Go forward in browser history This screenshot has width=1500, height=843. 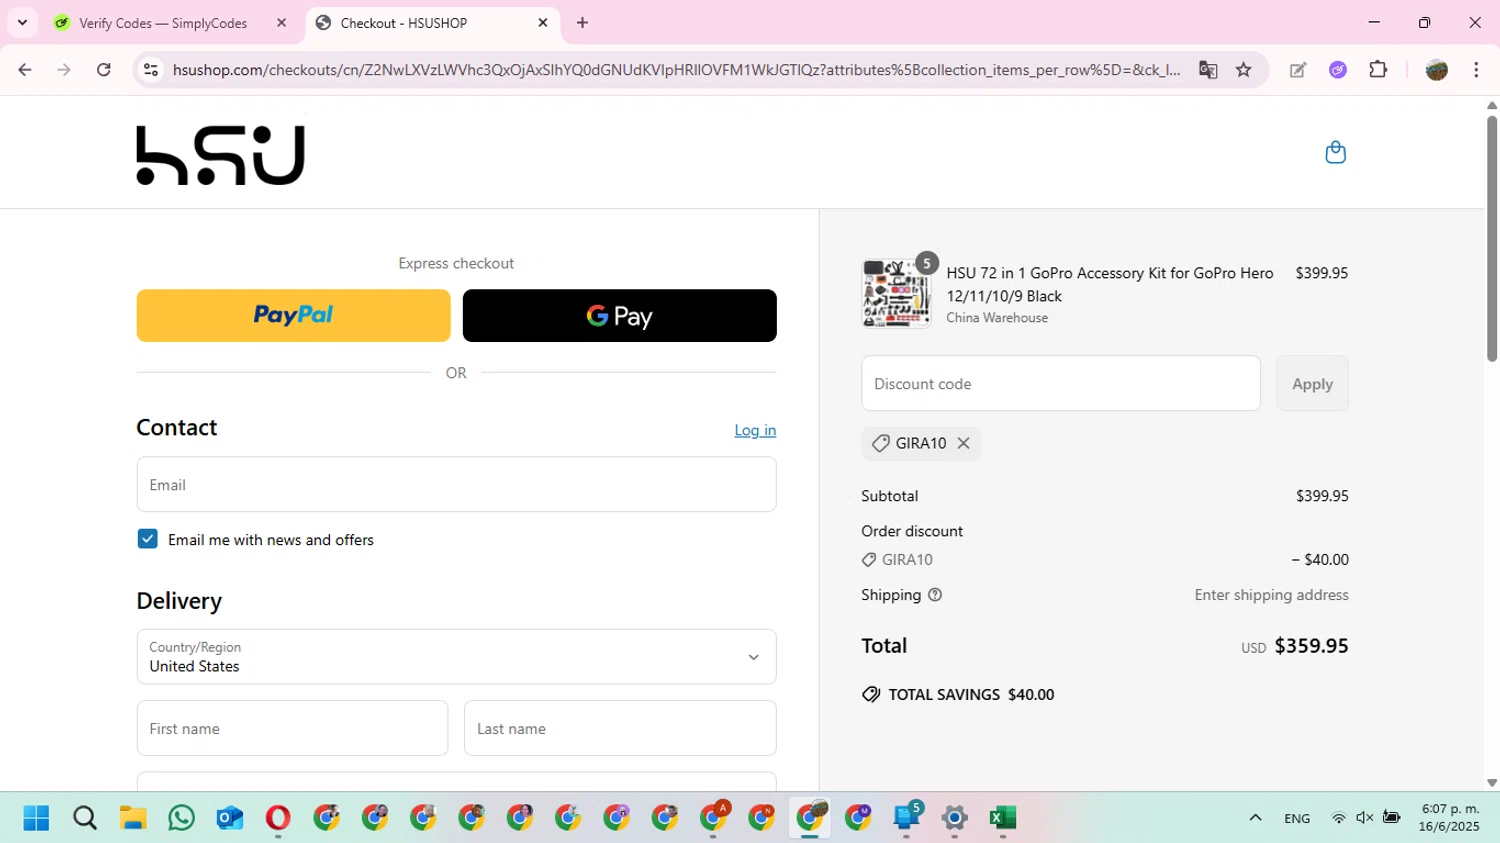coord(64,70)
